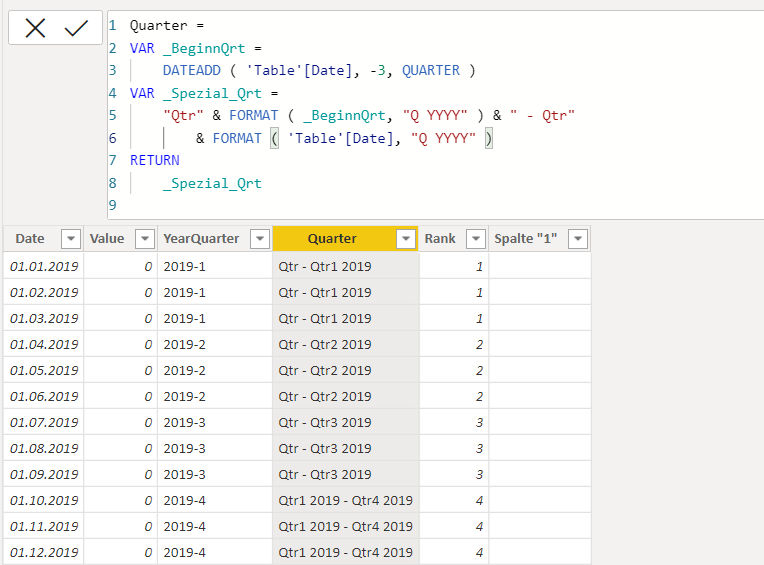Click the Value cell in the 01.03.2019 row
Viewport: 764px width, 565px height.
point(120,319)
